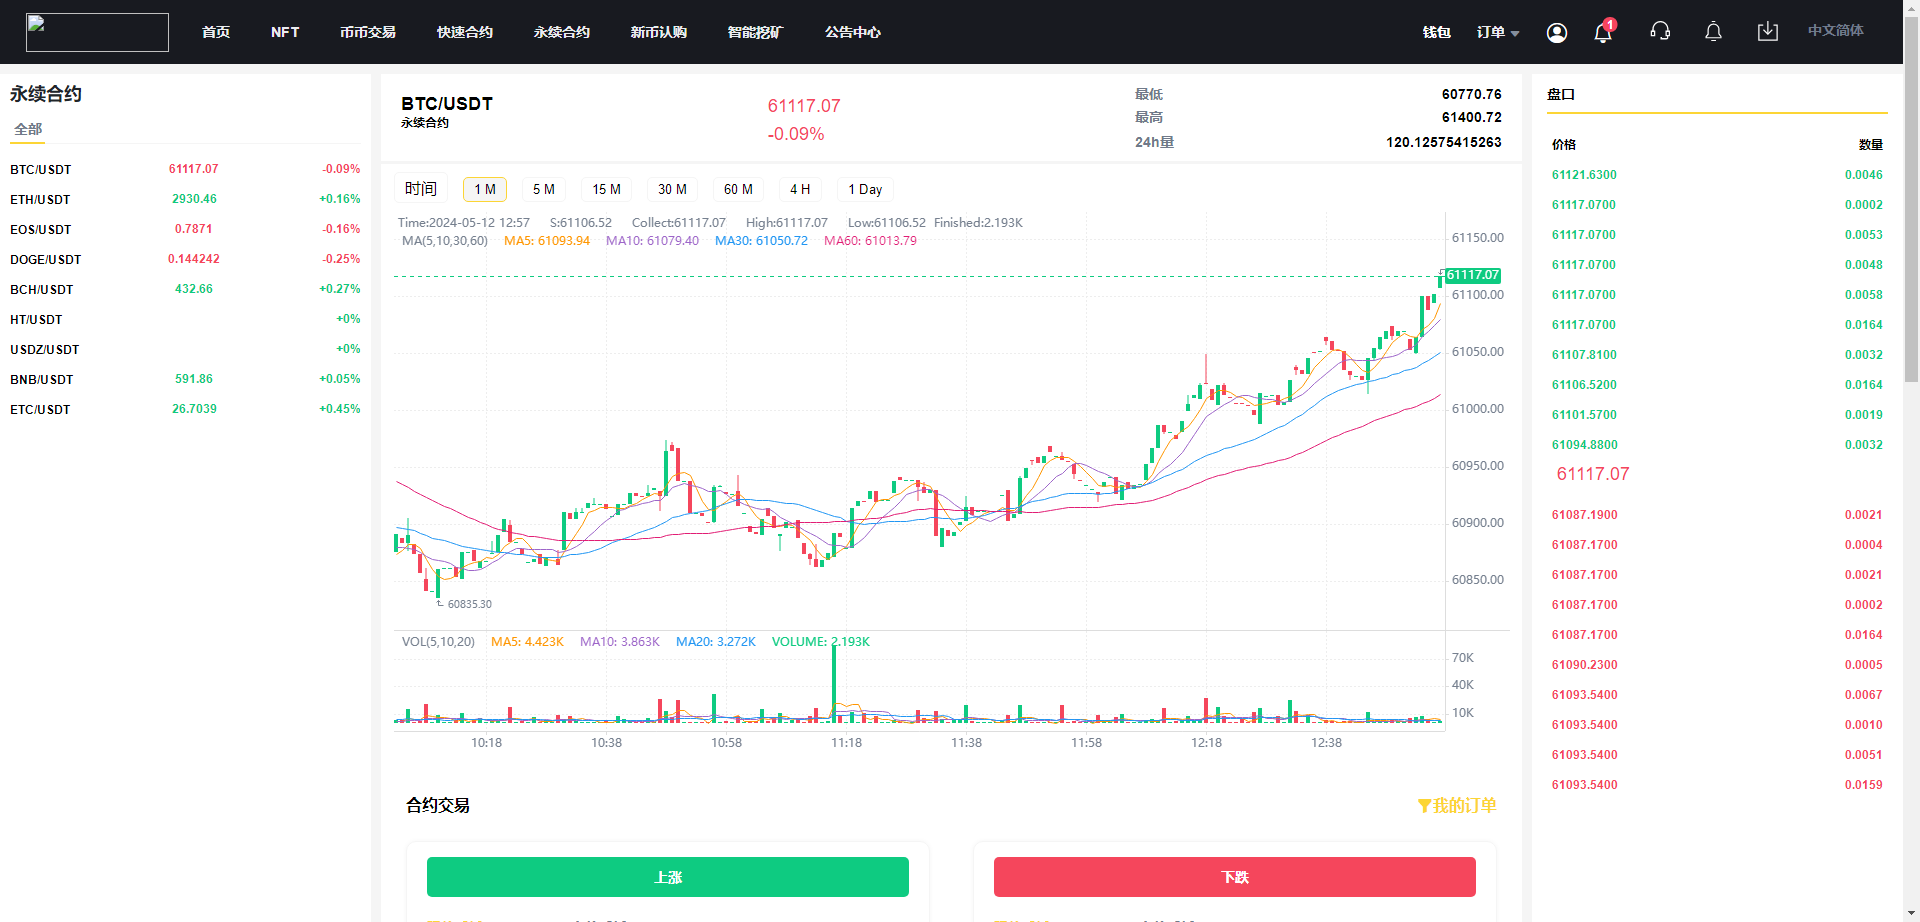Open the 中文简体 language selector
1920x922 pixels.
1835,31
